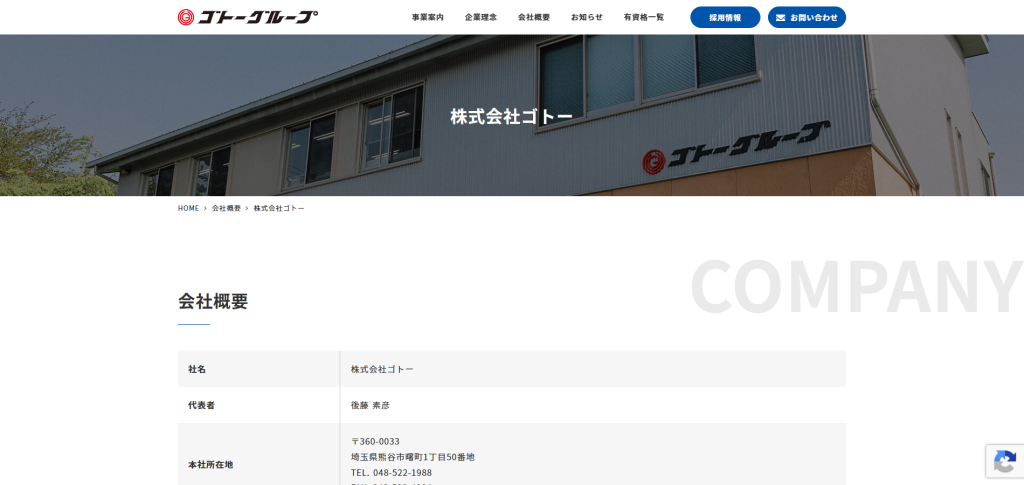
Task: Click 株式会社ゴトー value in company table
Action: pos(382,369)
